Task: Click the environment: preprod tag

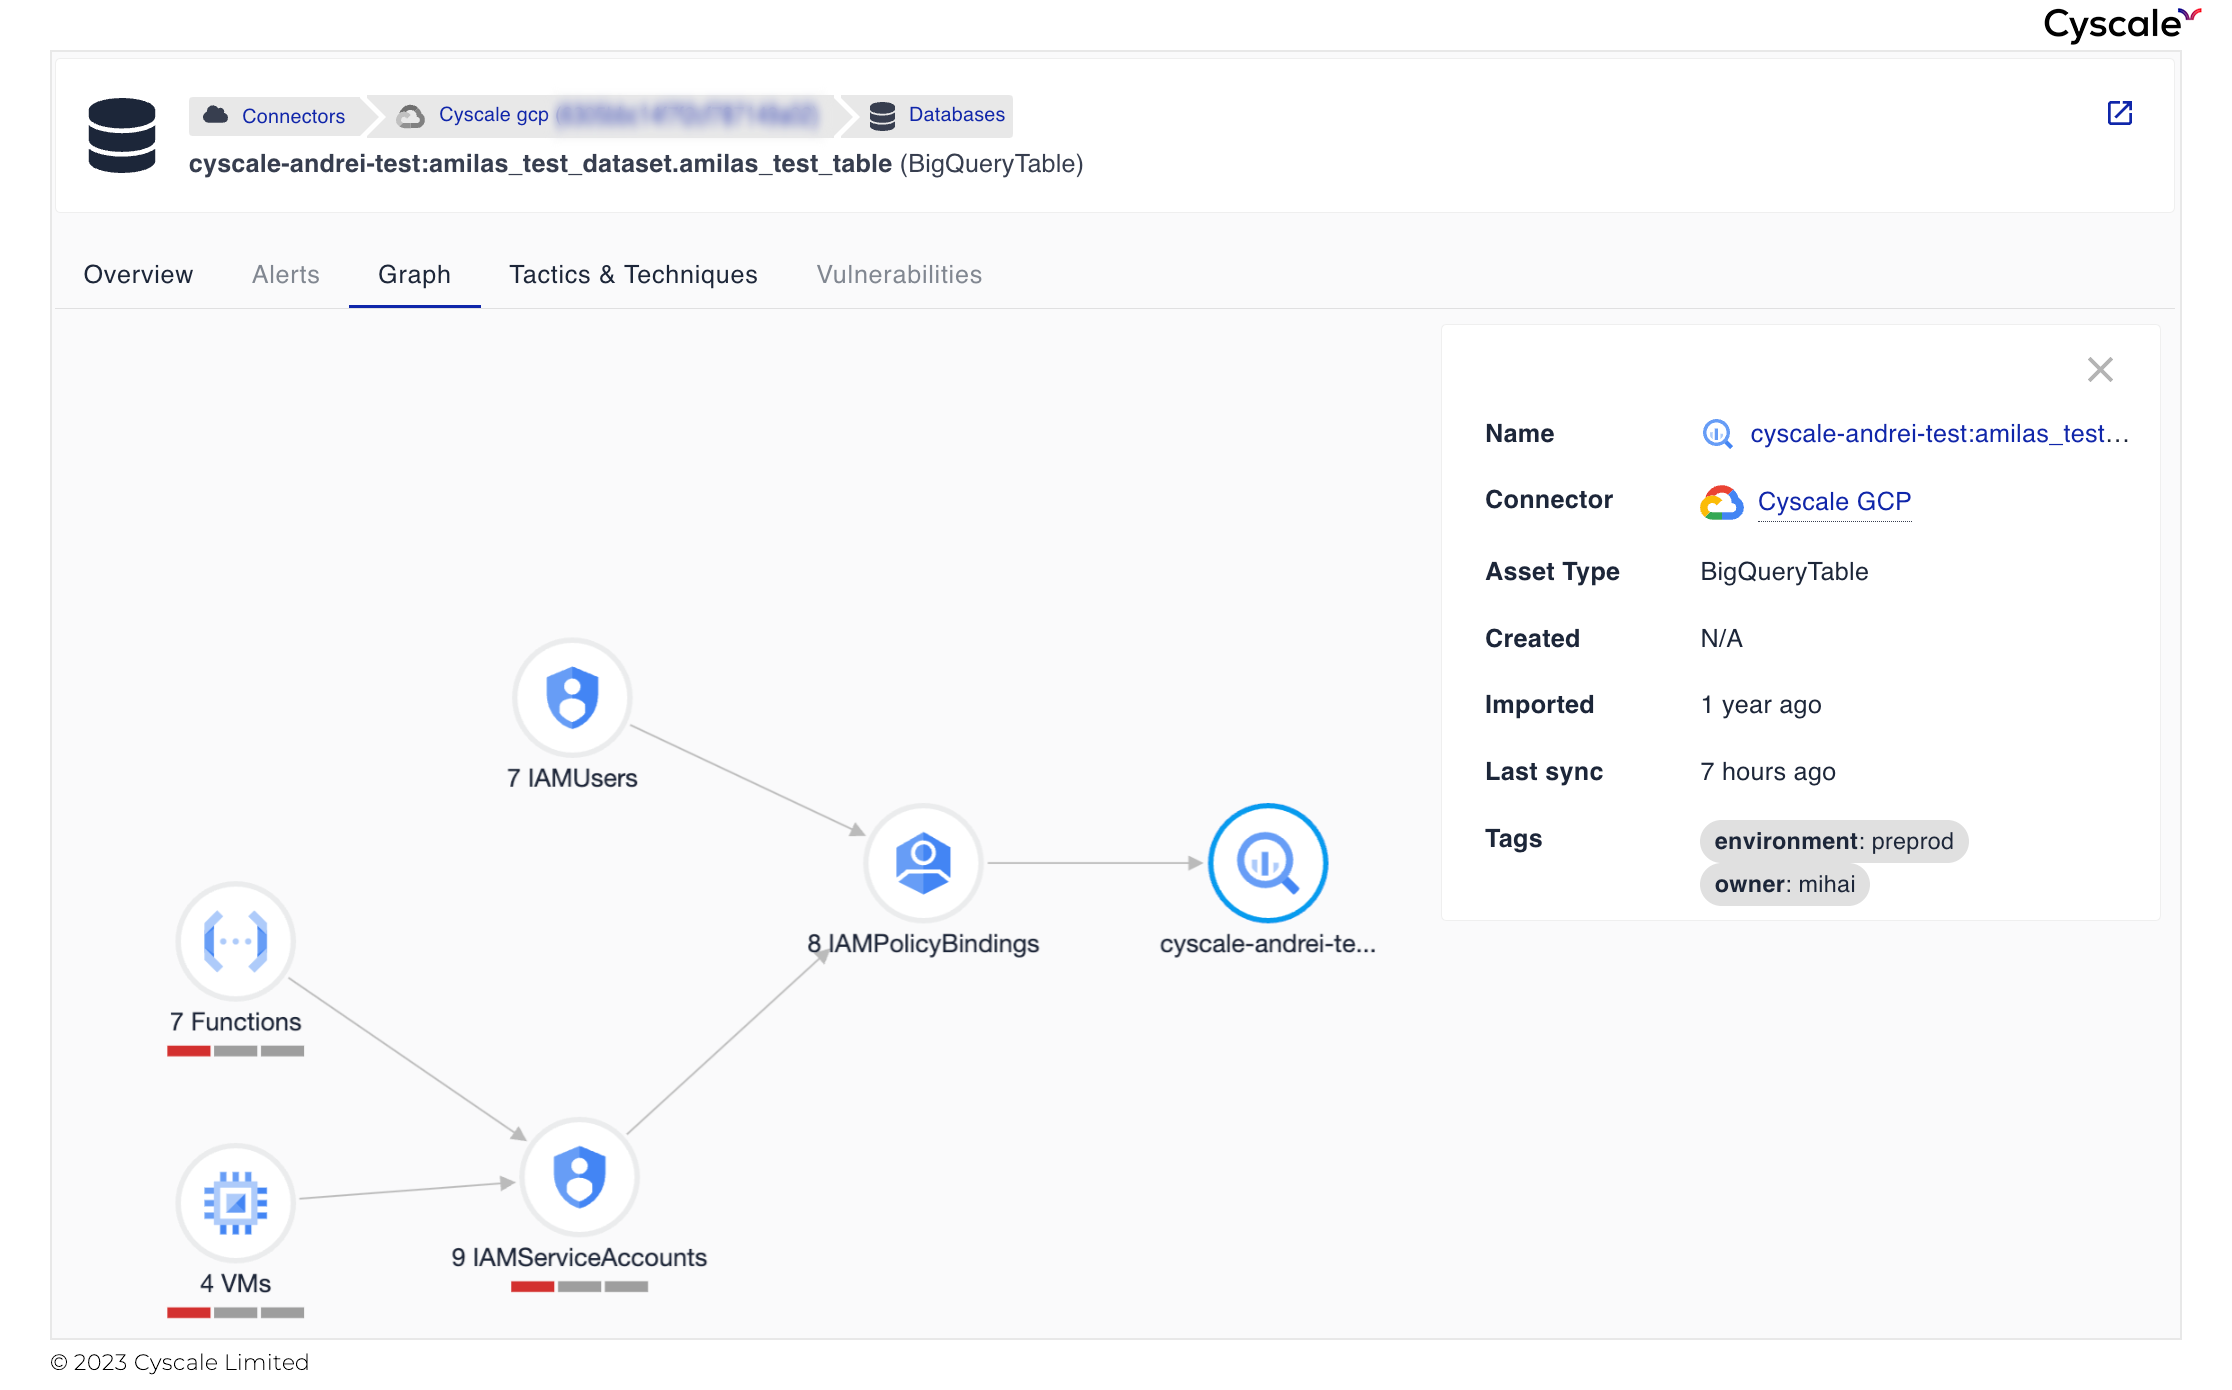Action: point(1834,841)
